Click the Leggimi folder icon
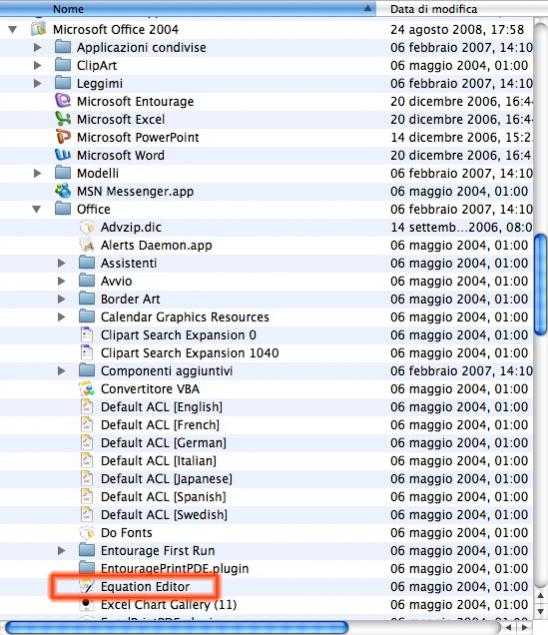 coord(63,83)
